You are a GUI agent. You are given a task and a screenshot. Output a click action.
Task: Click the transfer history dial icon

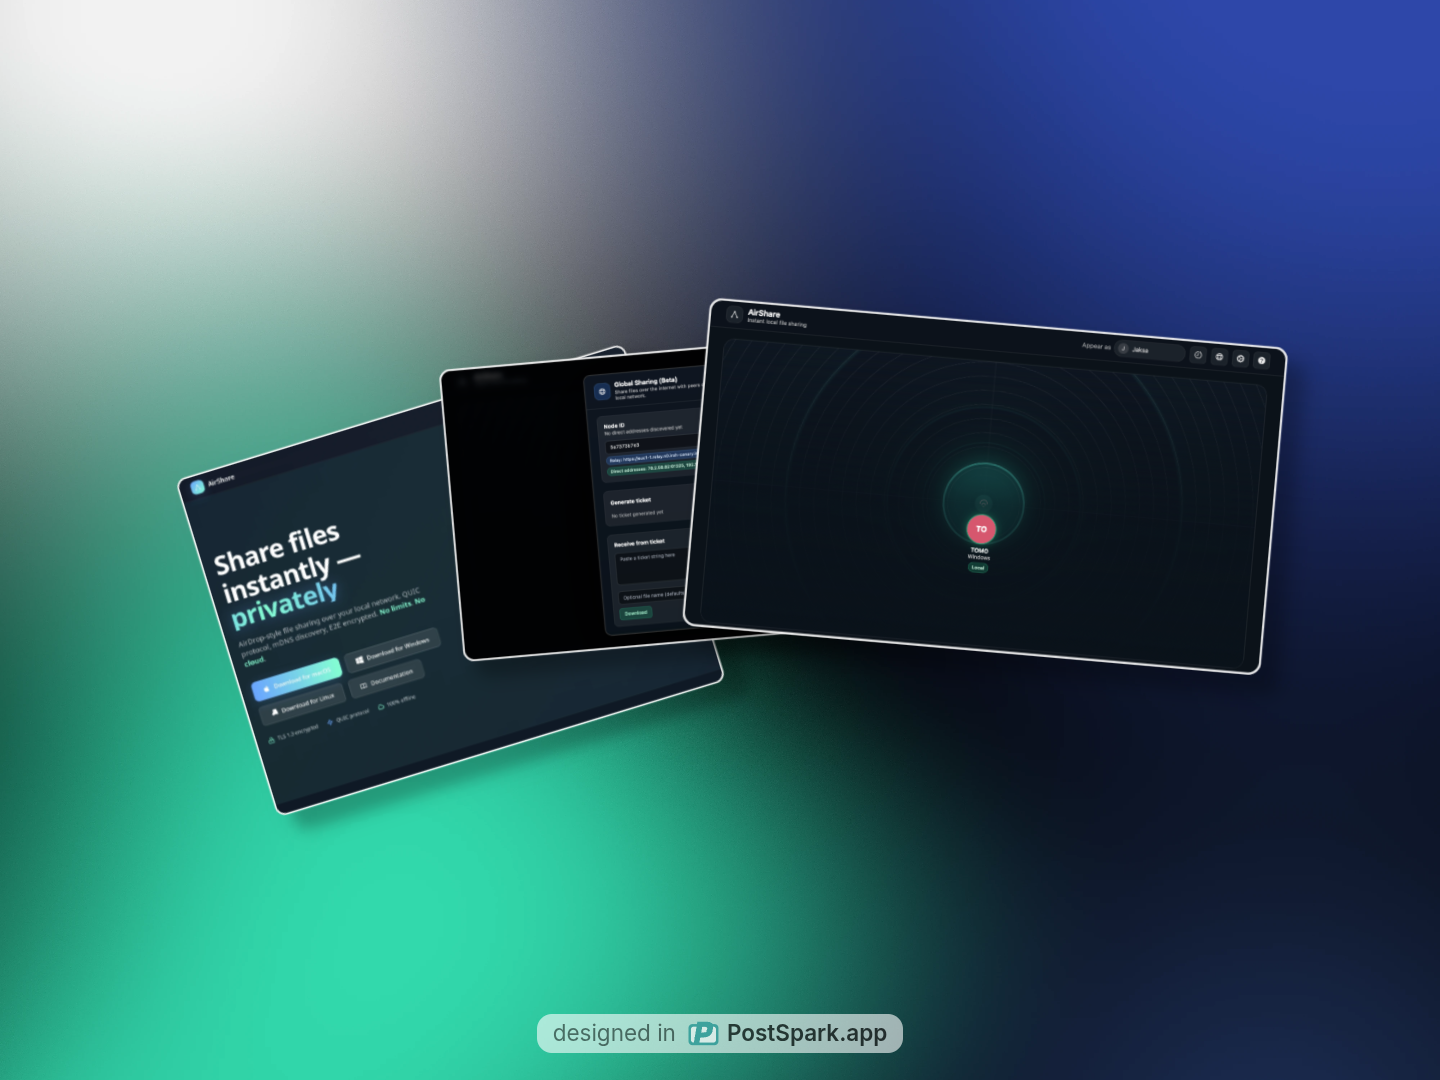click(x=1198, y=357)
